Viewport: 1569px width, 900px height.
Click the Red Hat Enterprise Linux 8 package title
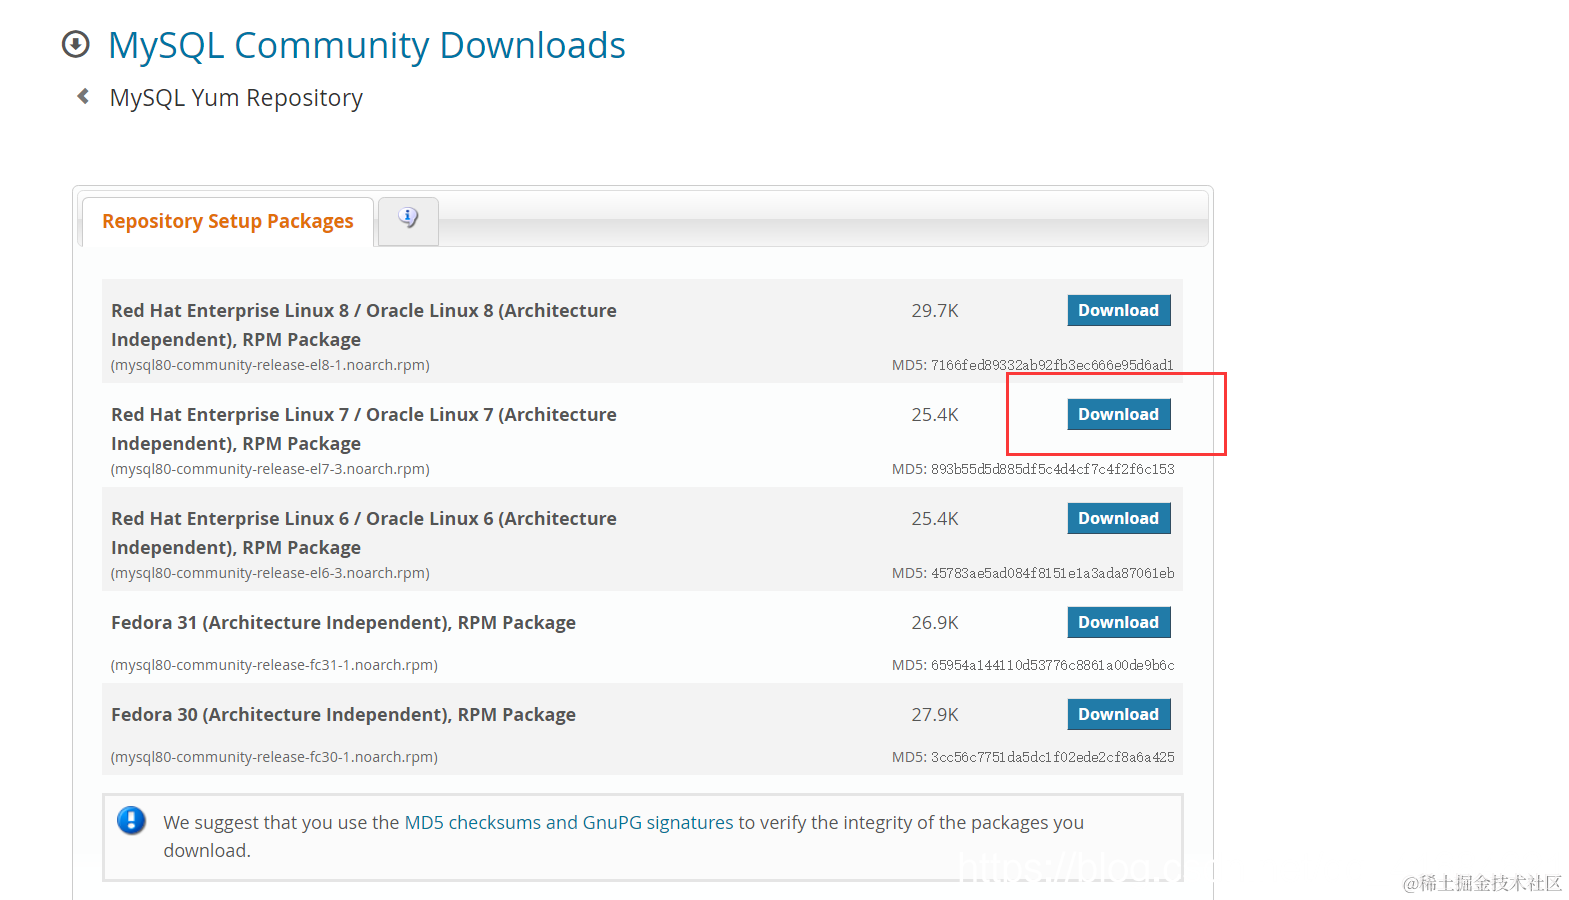[364, 325]
